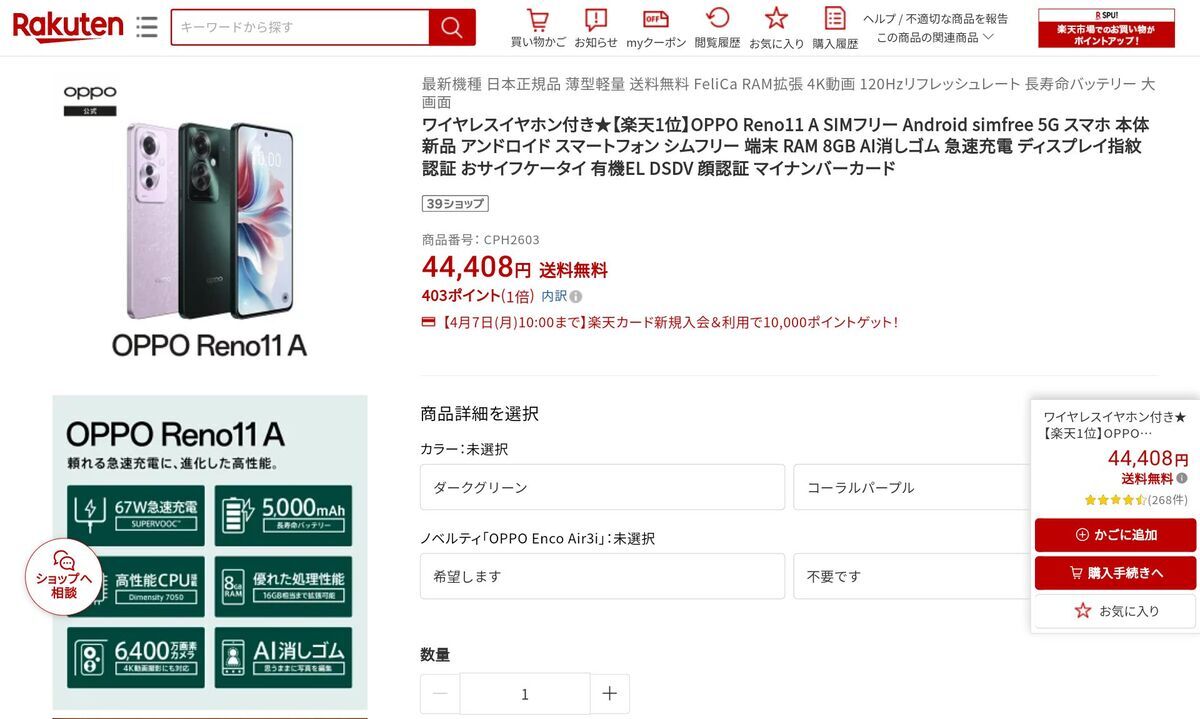Choose 希望します for the novelty earphones
Screen dimensions: 1200x719
point(602,576)
